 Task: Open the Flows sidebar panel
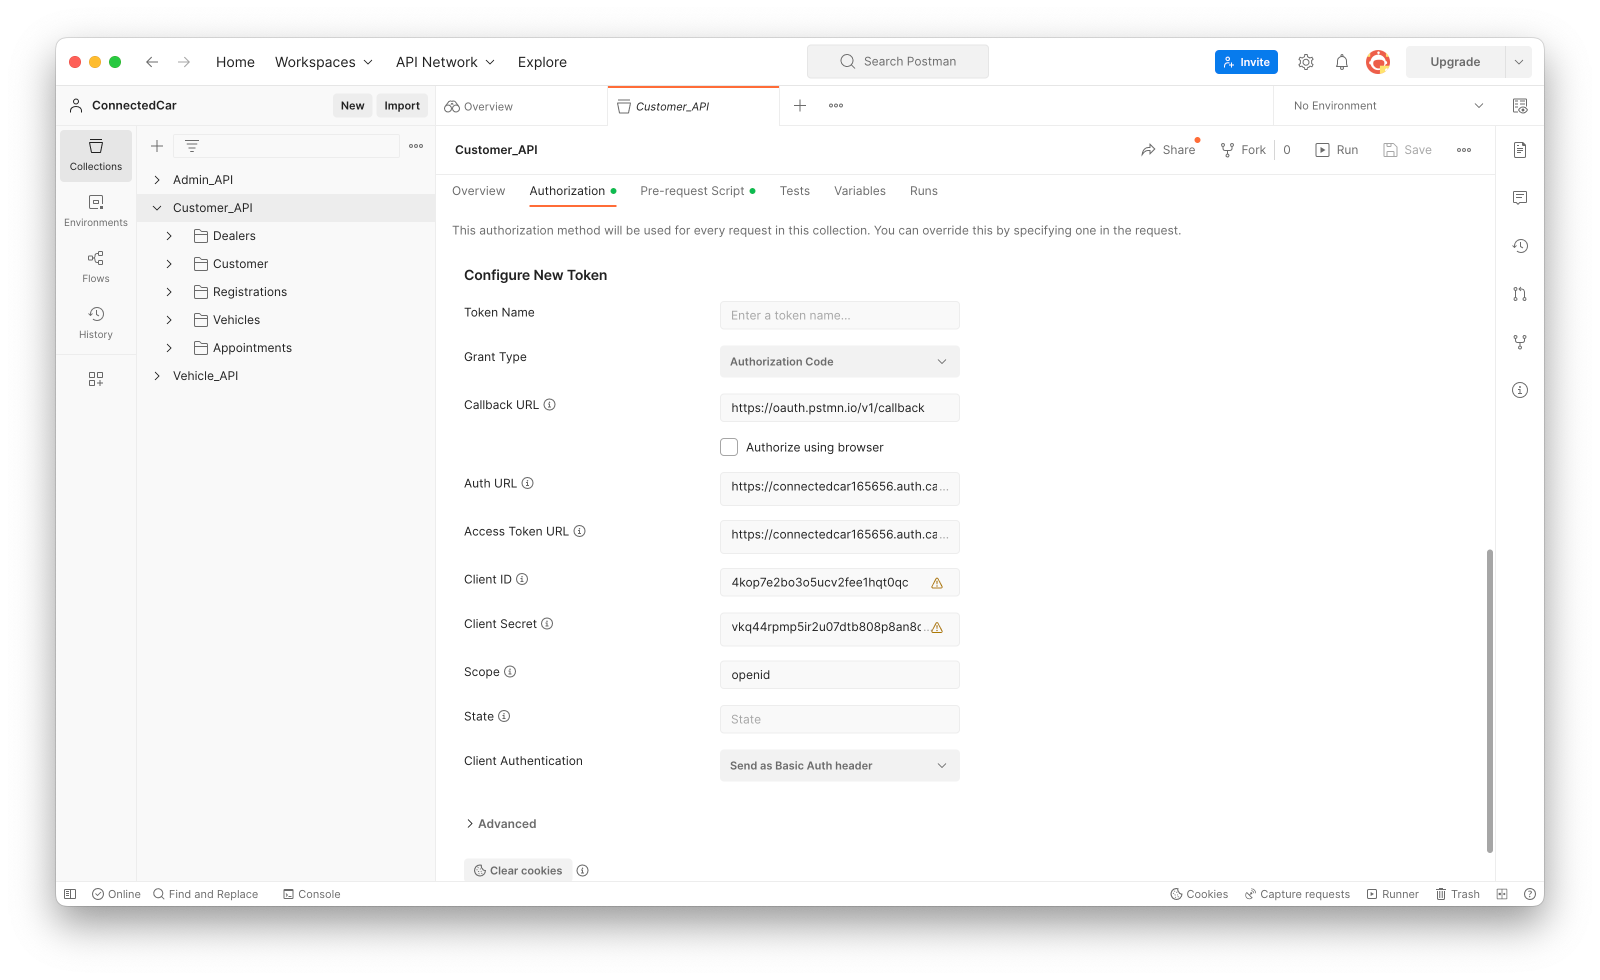(96, 267)
